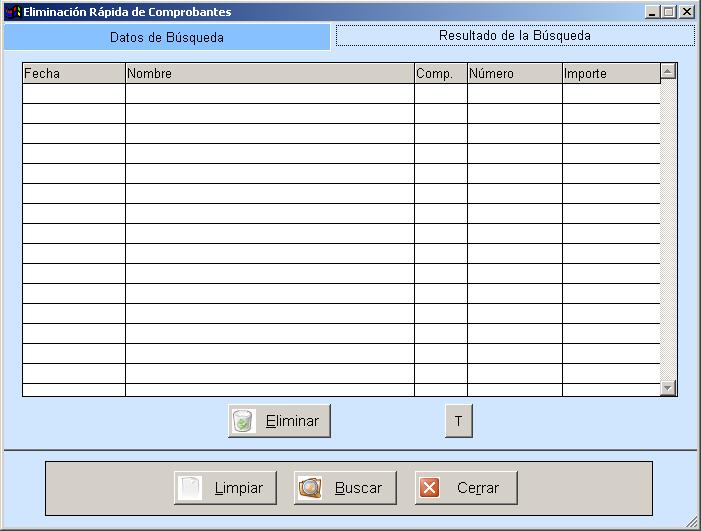This screenshot has width=701, height=531.
Task: Select the Número column header
Action: (x=514, y=73)
